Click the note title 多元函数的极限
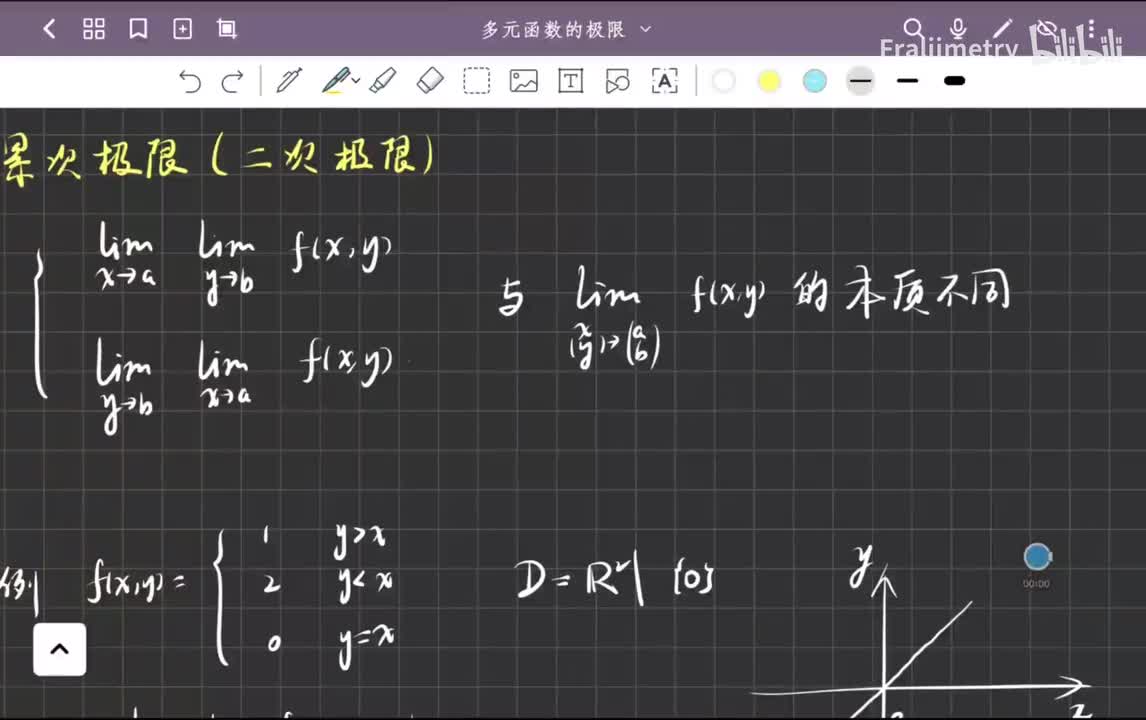1146x720 pixels. [553, 30]
